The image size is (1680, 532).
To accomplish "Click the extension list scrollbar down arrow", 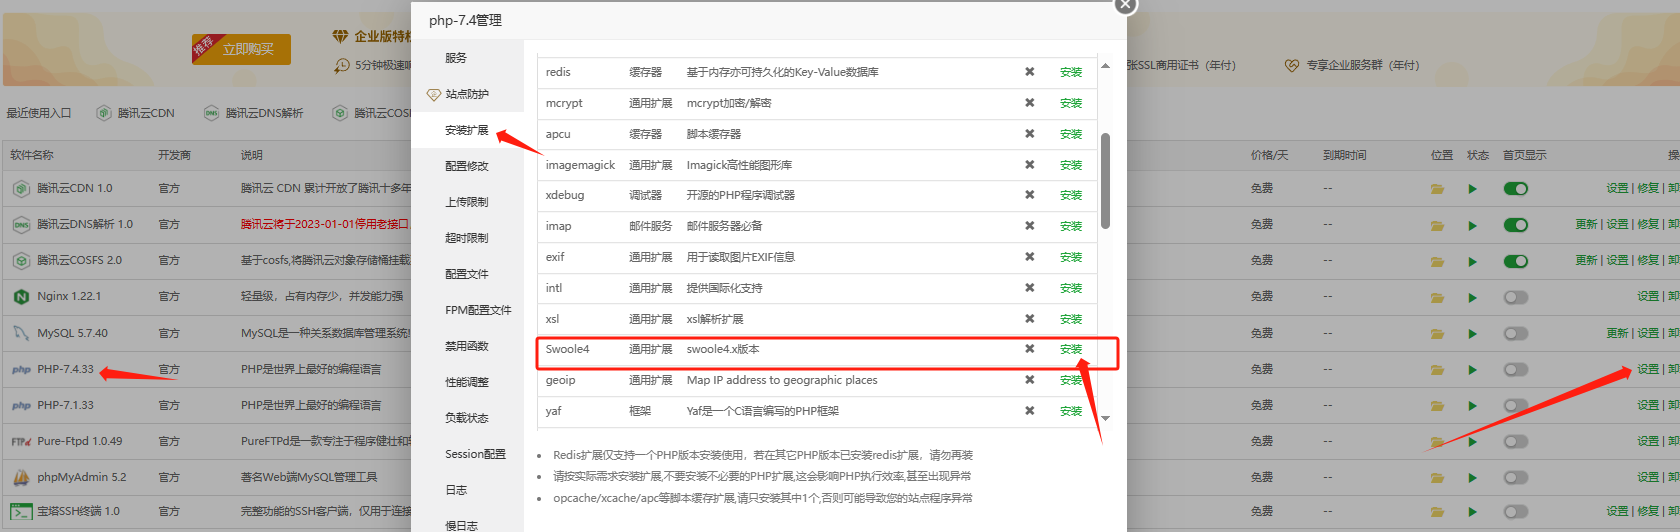I will point(1105,418).
